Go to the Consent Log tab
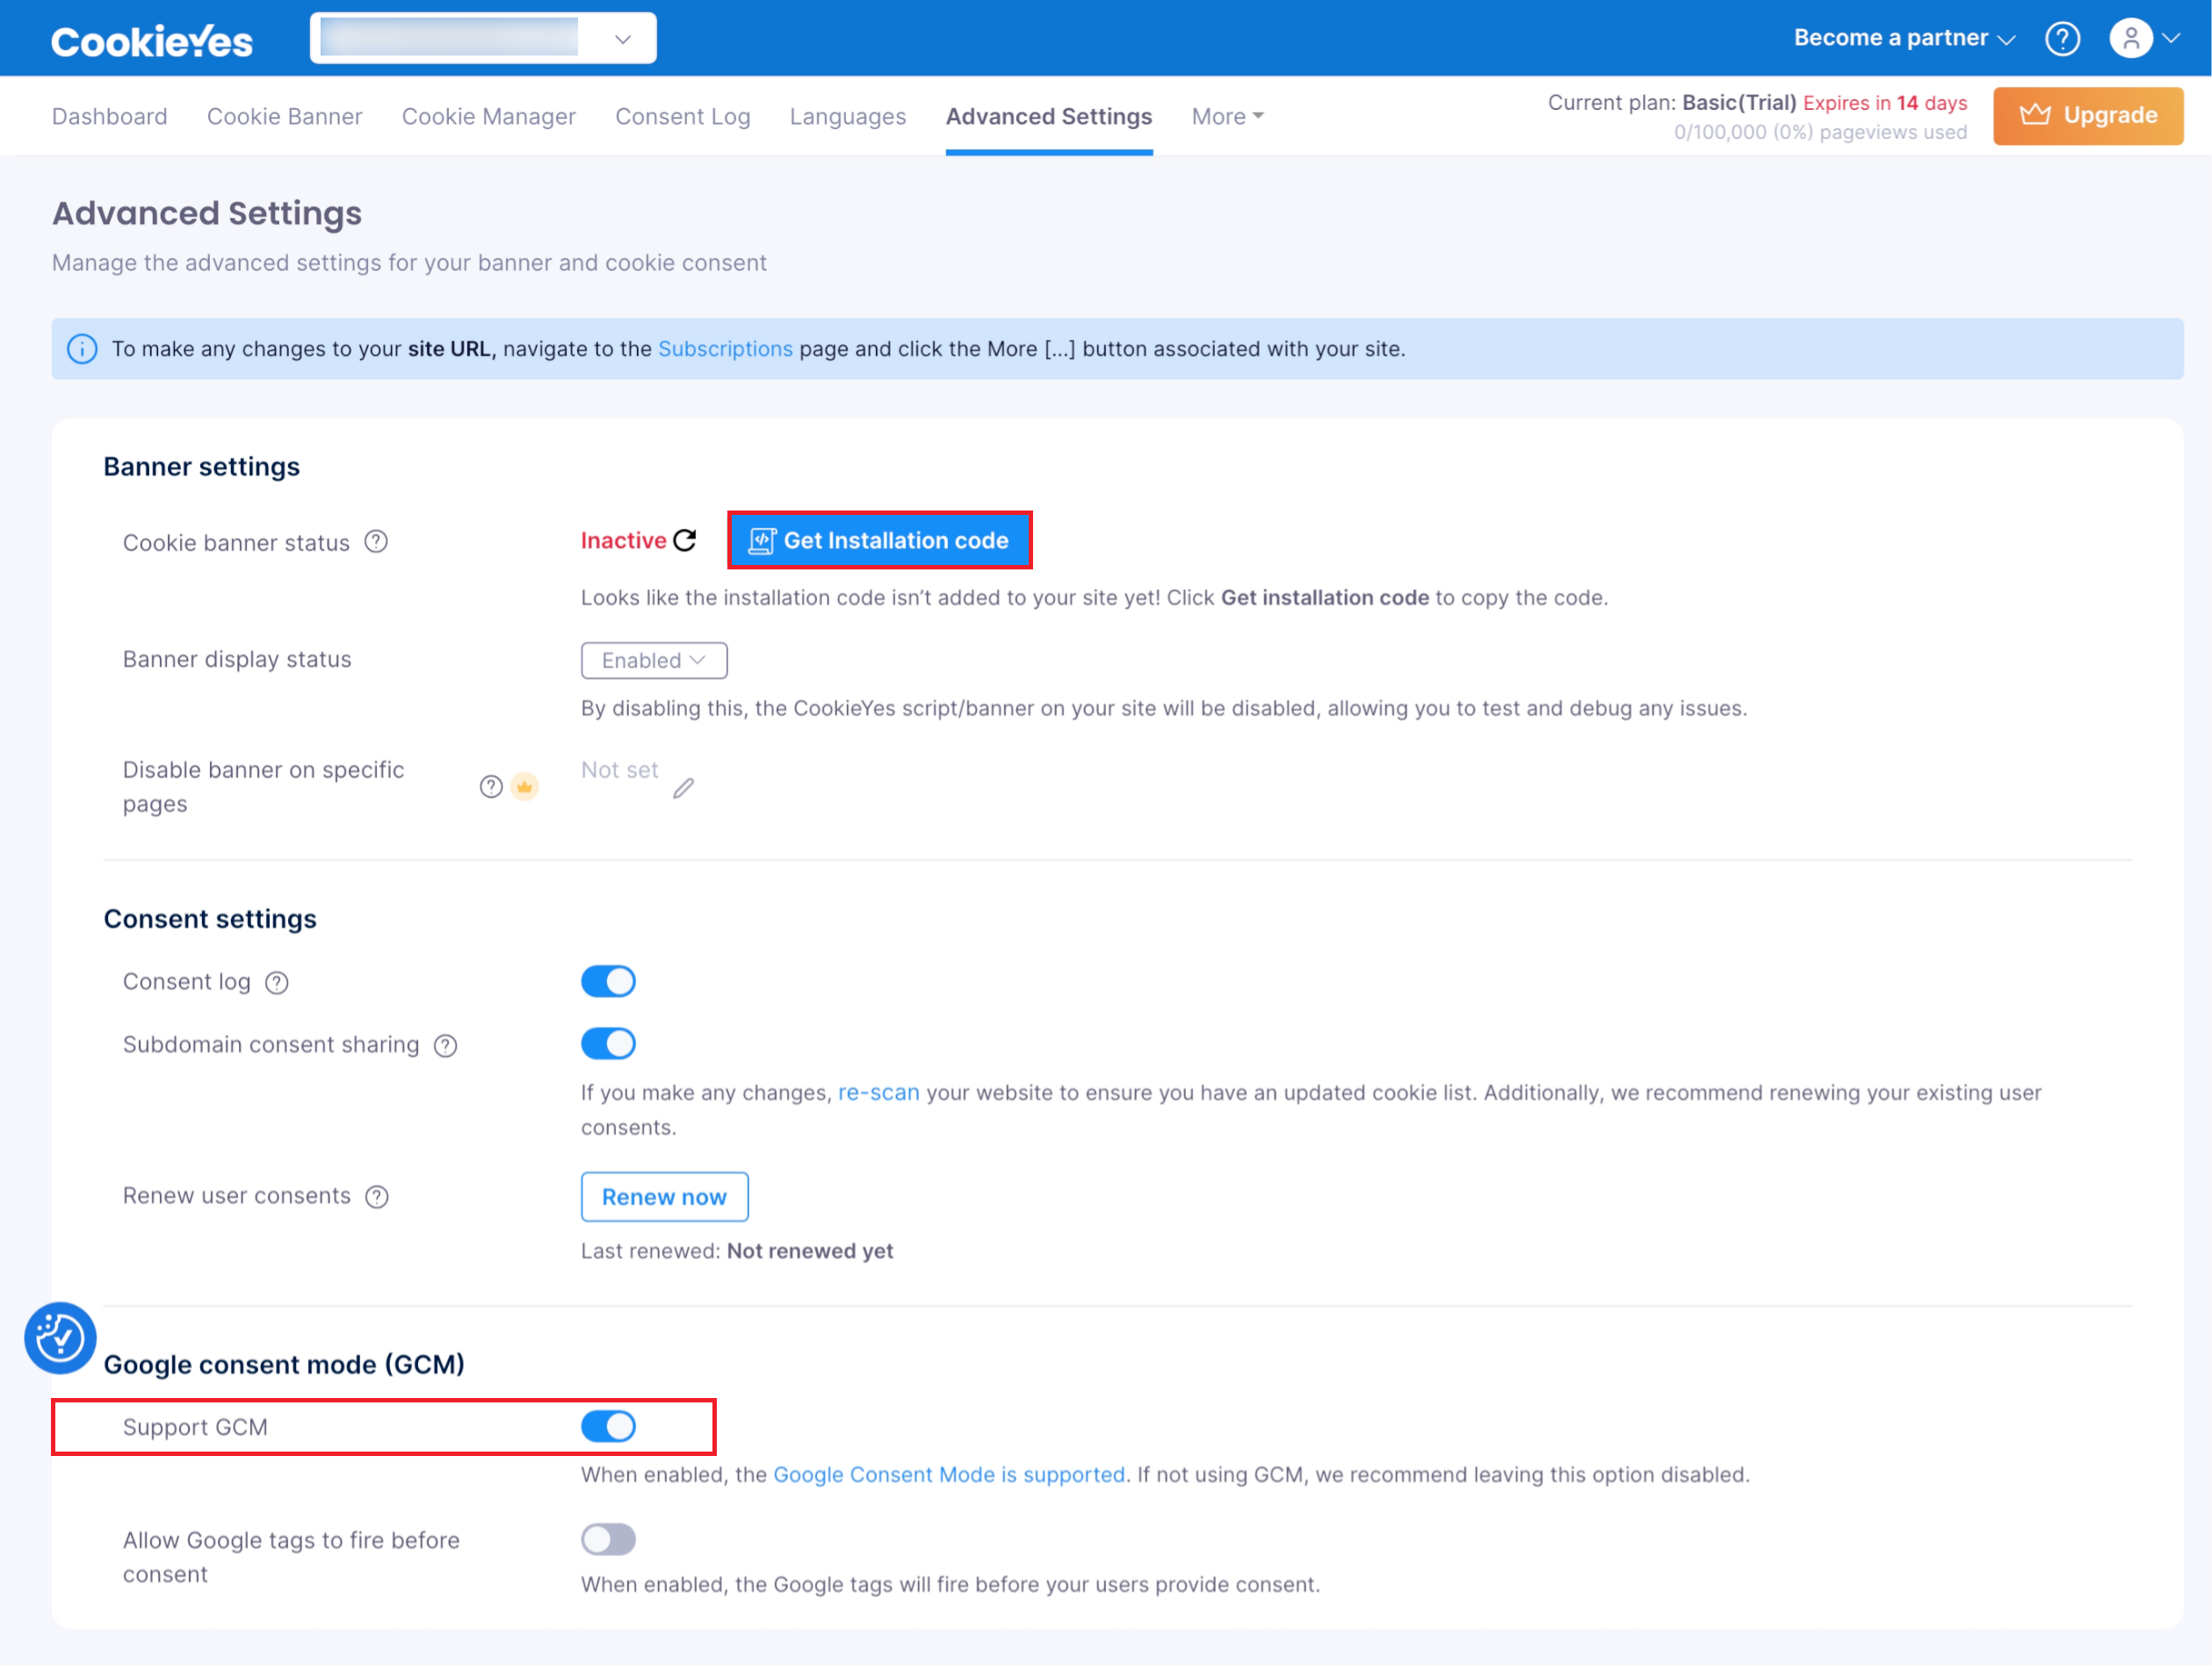Viewport: 2212px width, 1666px height. [x=682, y=116]
